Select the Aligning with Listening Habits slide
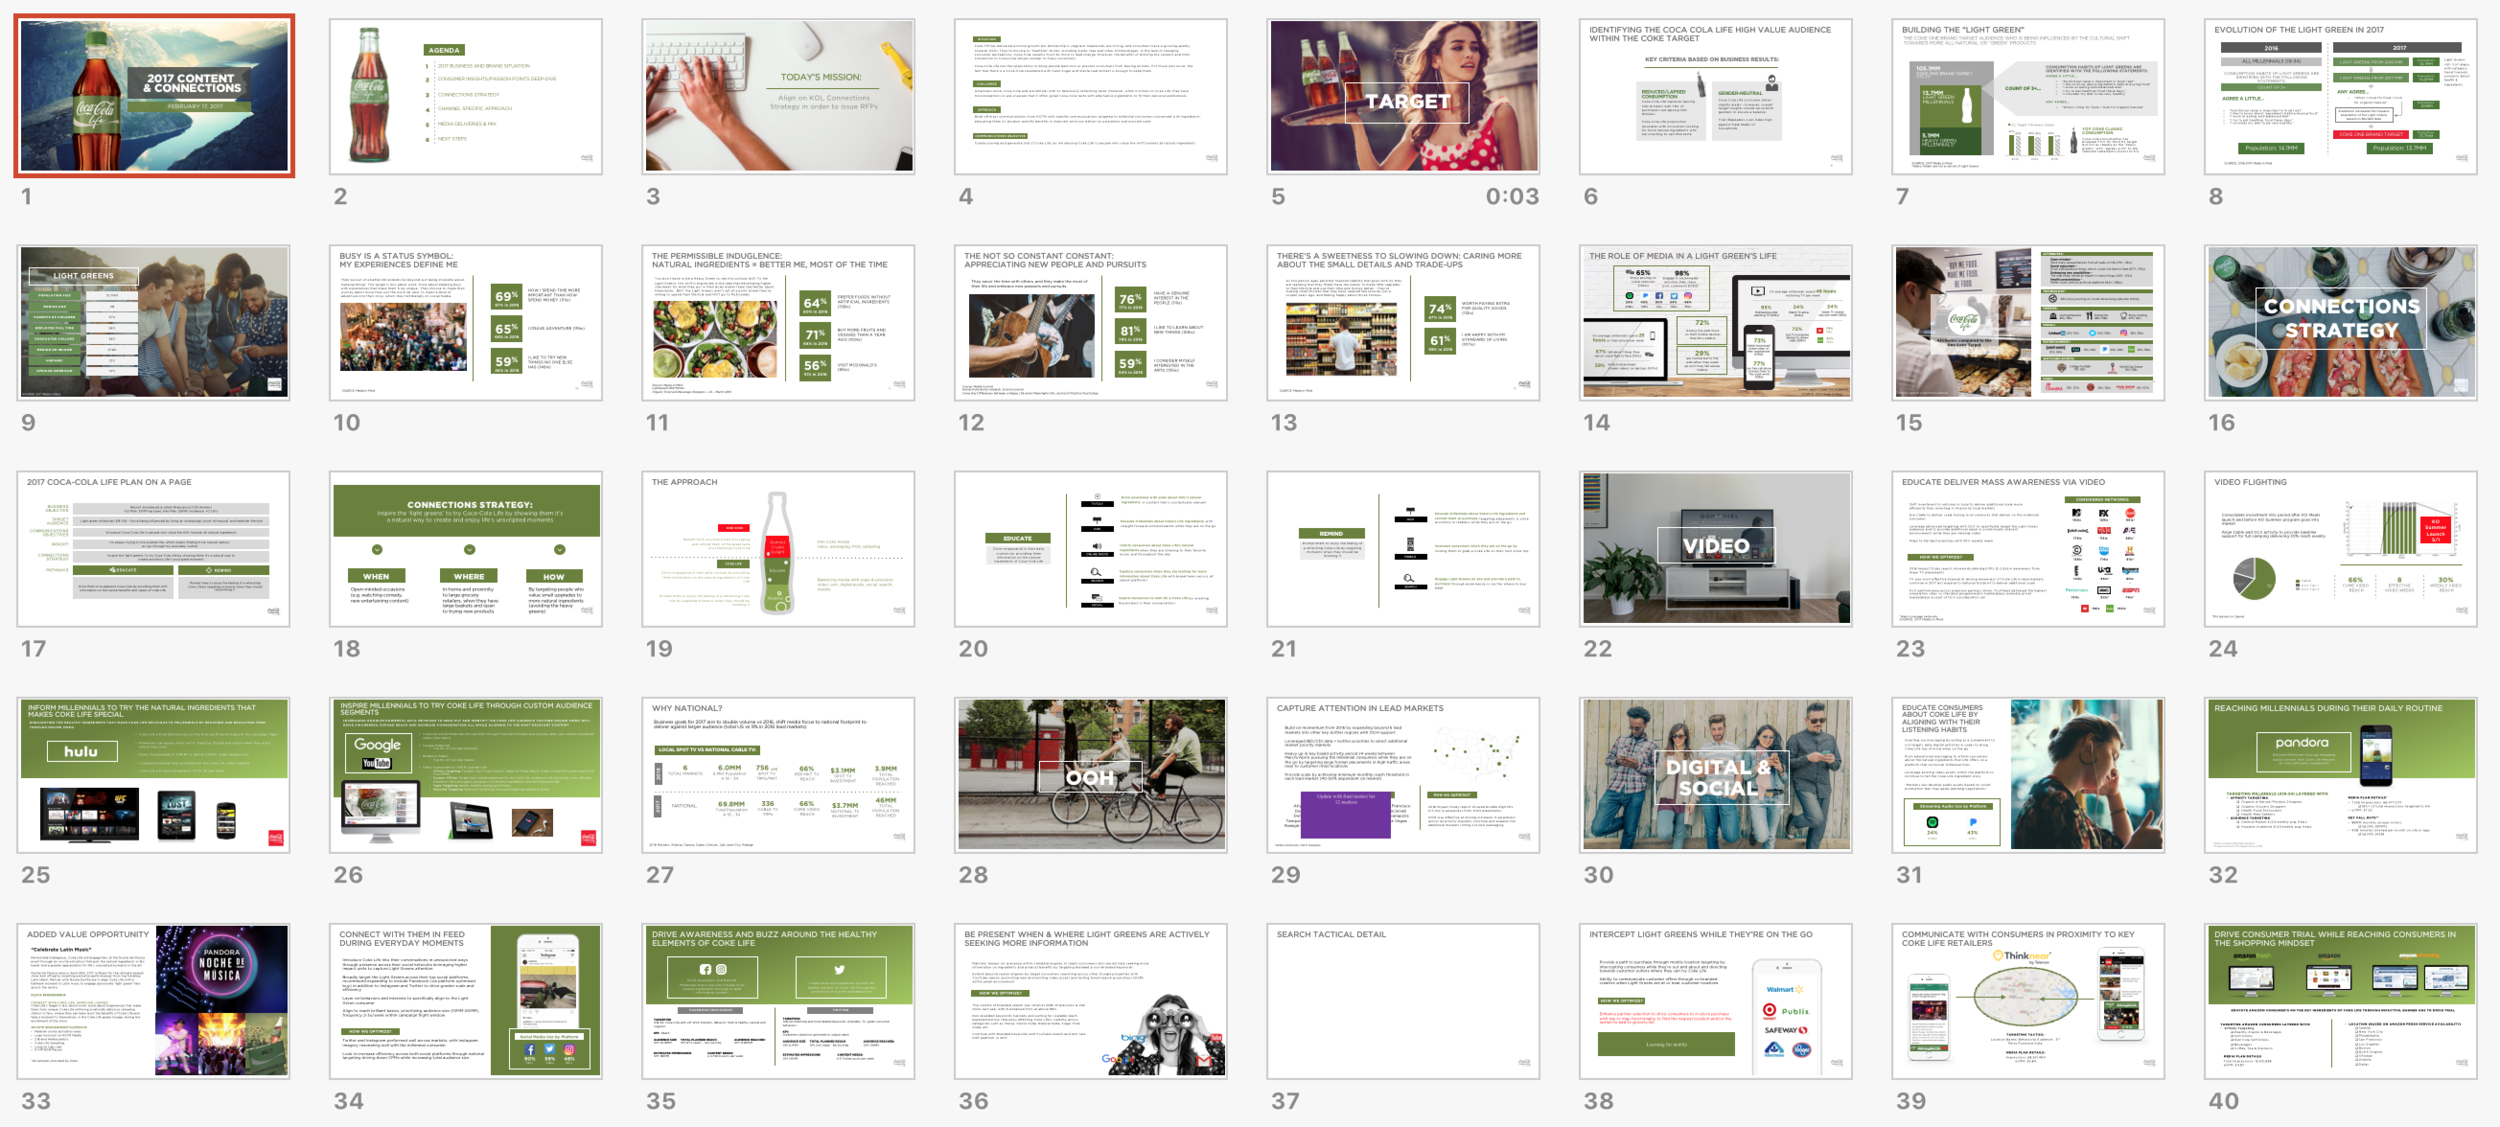The image size is (2500, 1127). pyautogui.click(x=2028, y=775)
